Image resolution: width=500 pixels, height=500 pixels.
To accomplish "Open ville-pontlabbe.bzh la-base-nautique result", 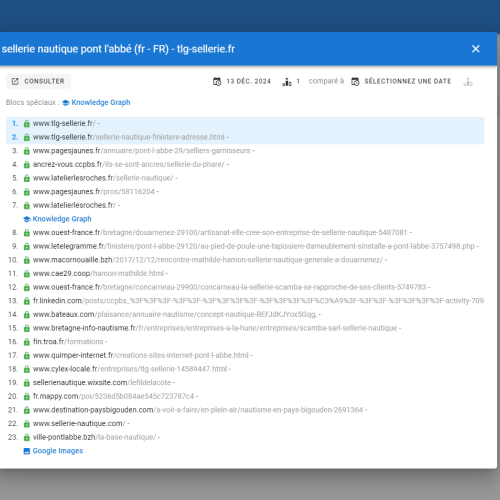I will 94,437.
